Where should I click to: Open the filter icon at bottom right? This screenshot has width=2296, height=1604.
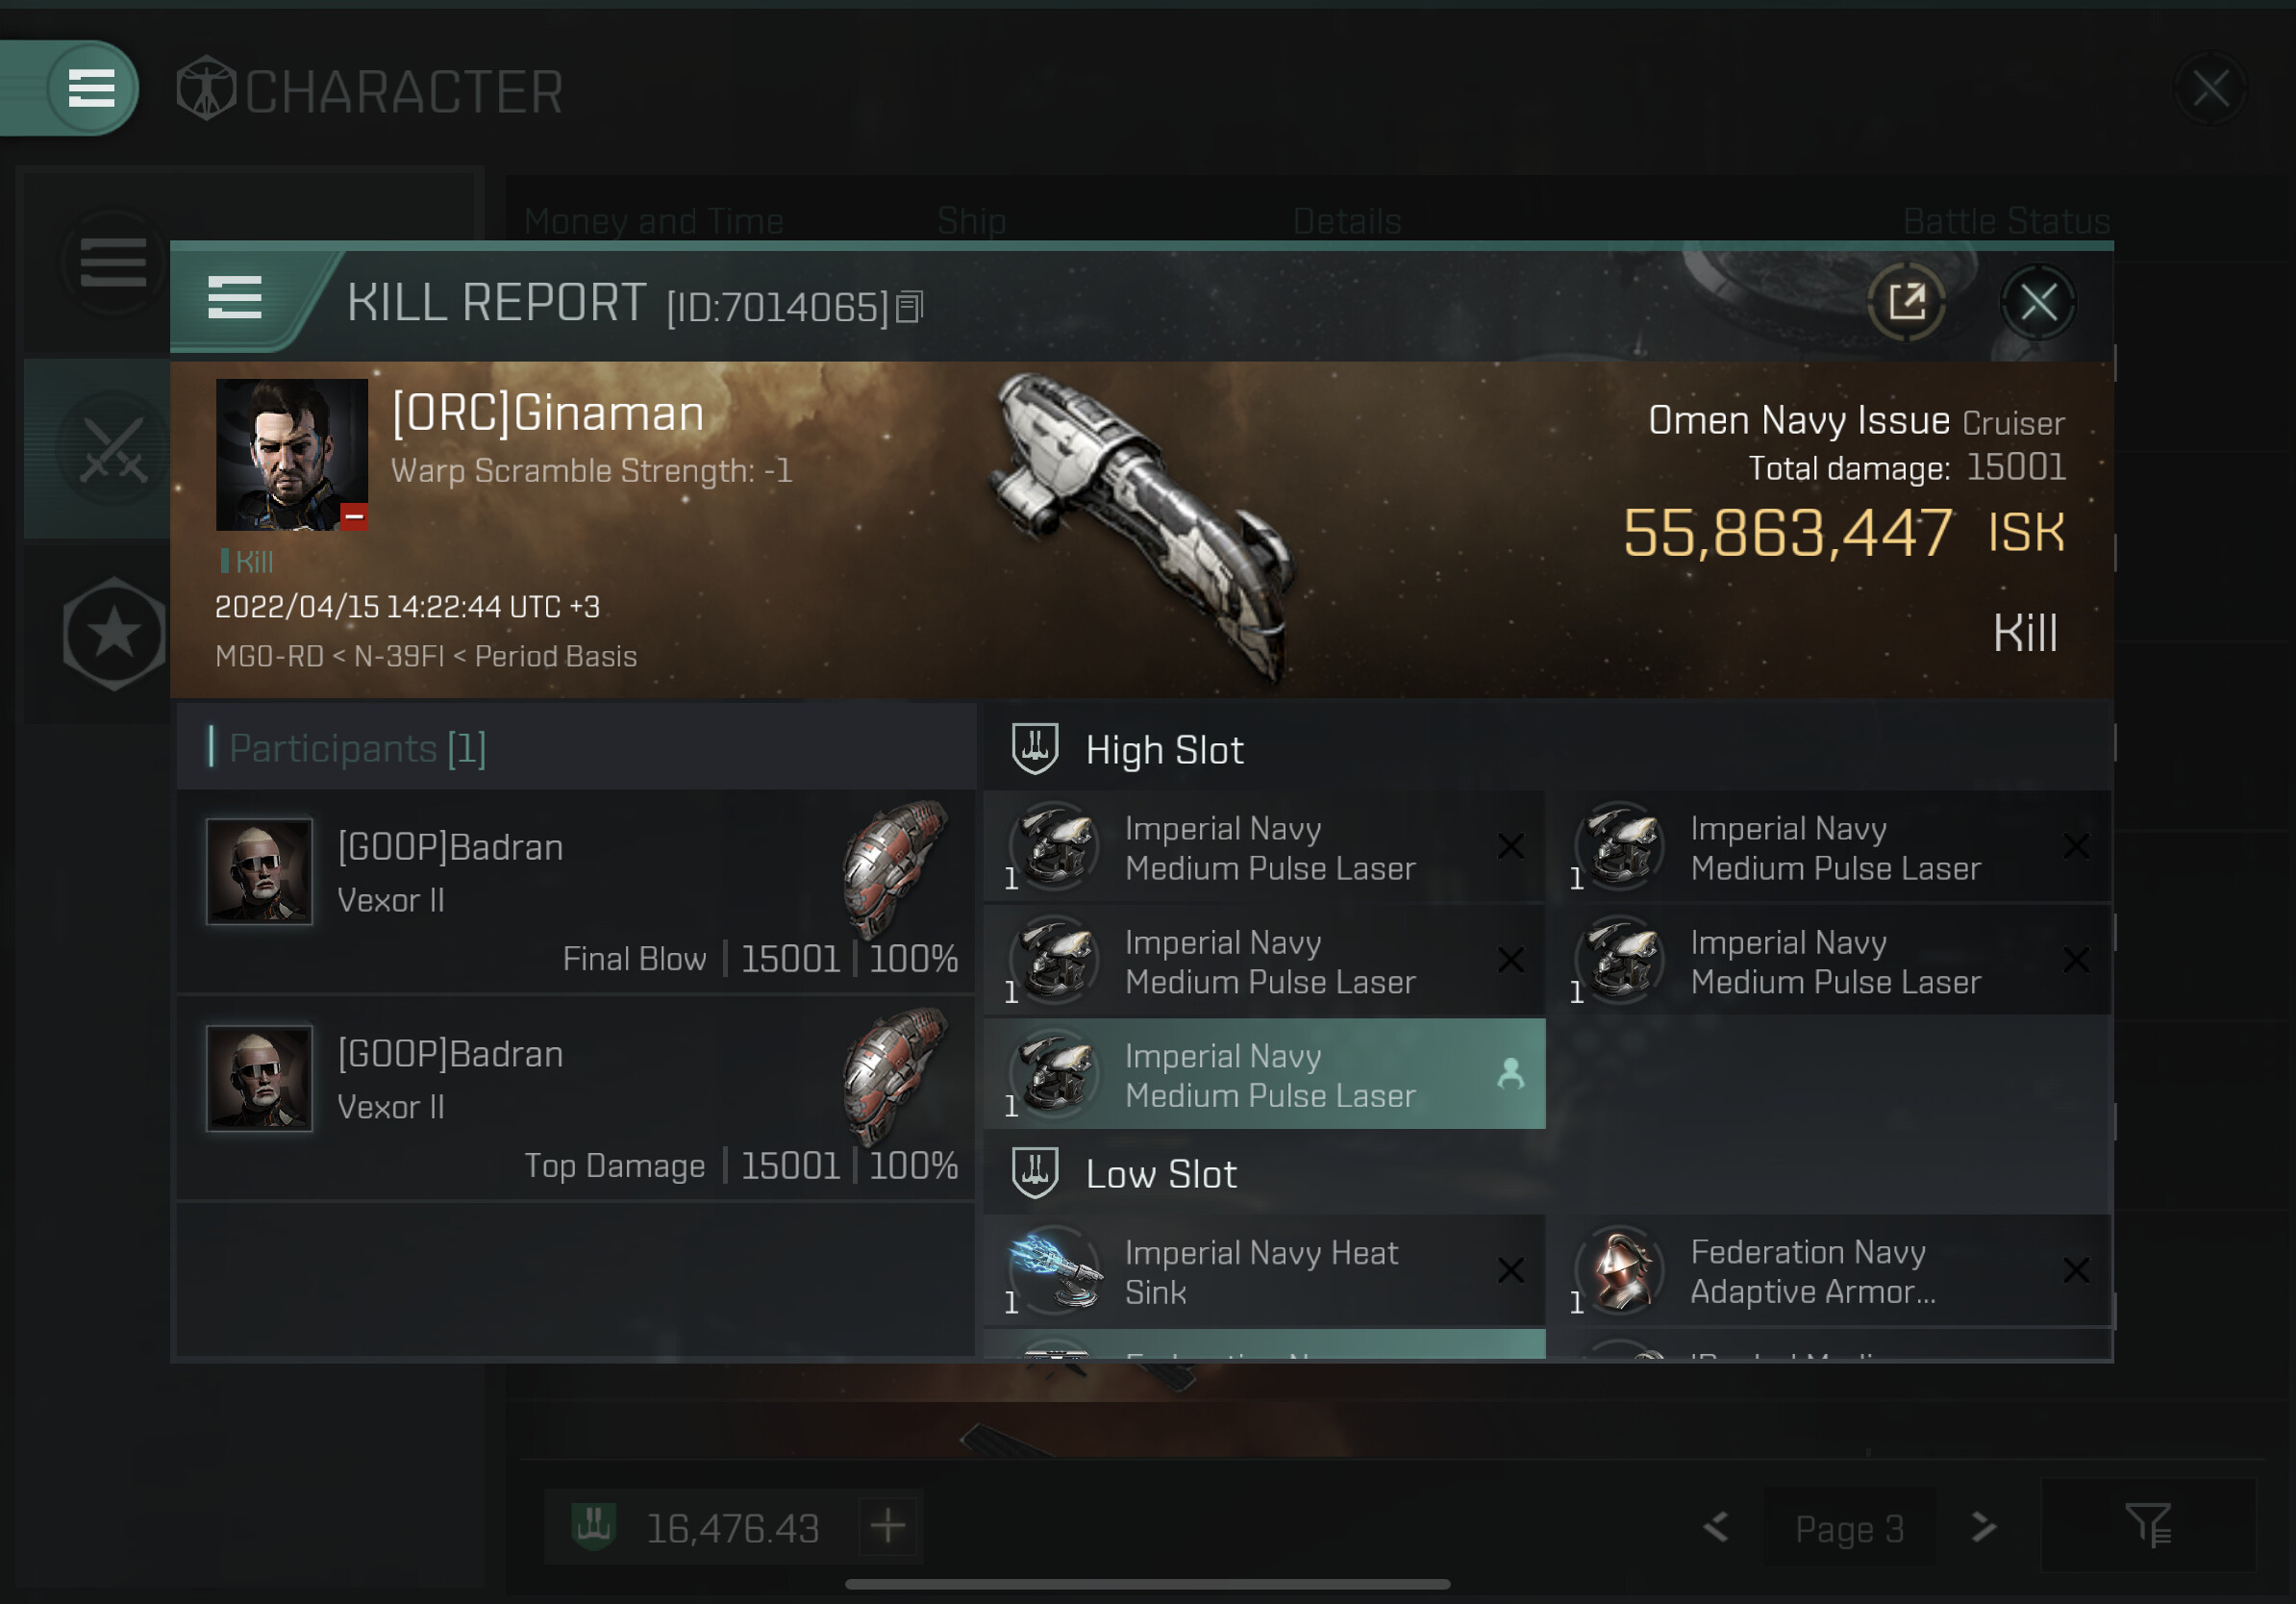coord(2148,1526)
